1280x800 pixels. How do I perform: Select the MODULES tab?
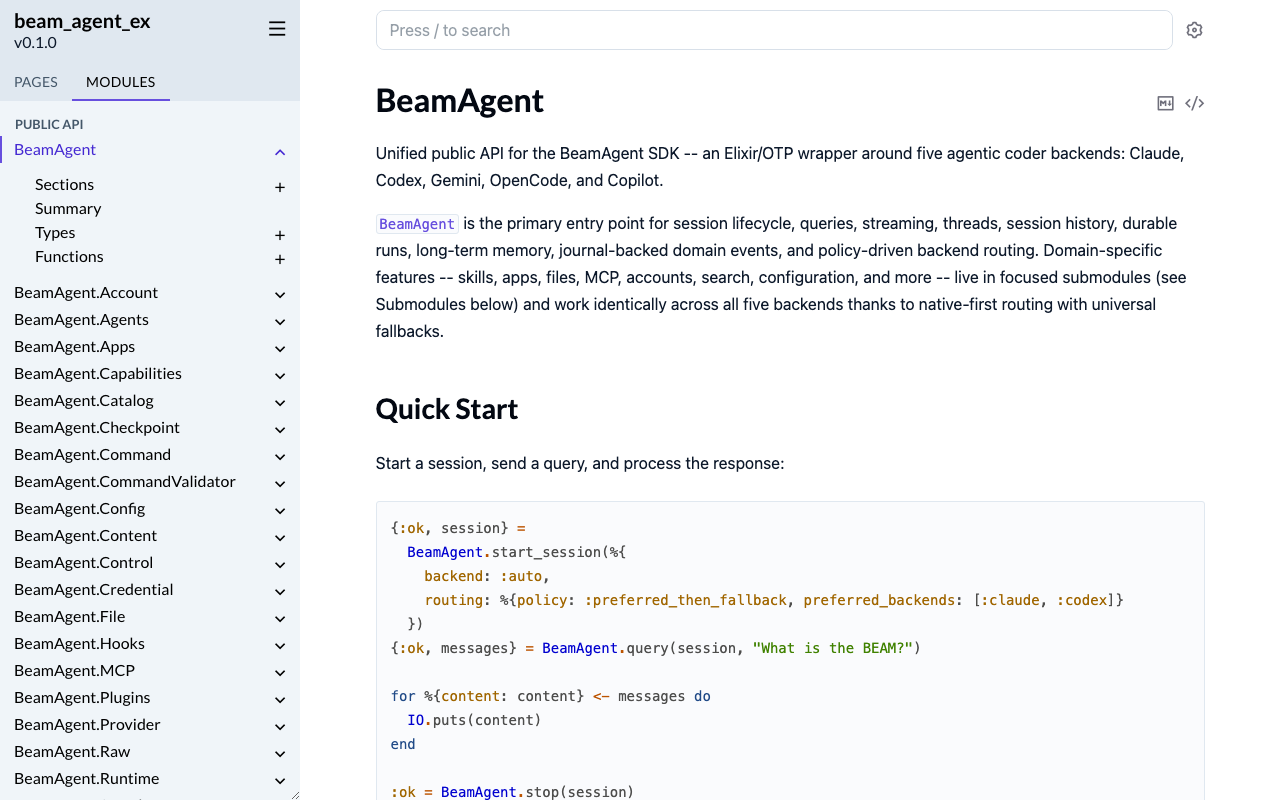120,82
